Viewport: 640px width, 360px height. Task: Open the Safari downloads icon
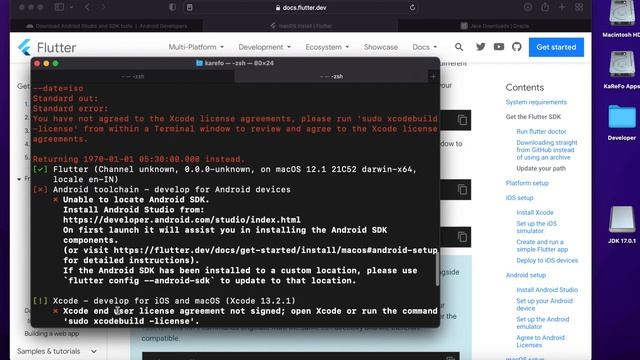528,7
